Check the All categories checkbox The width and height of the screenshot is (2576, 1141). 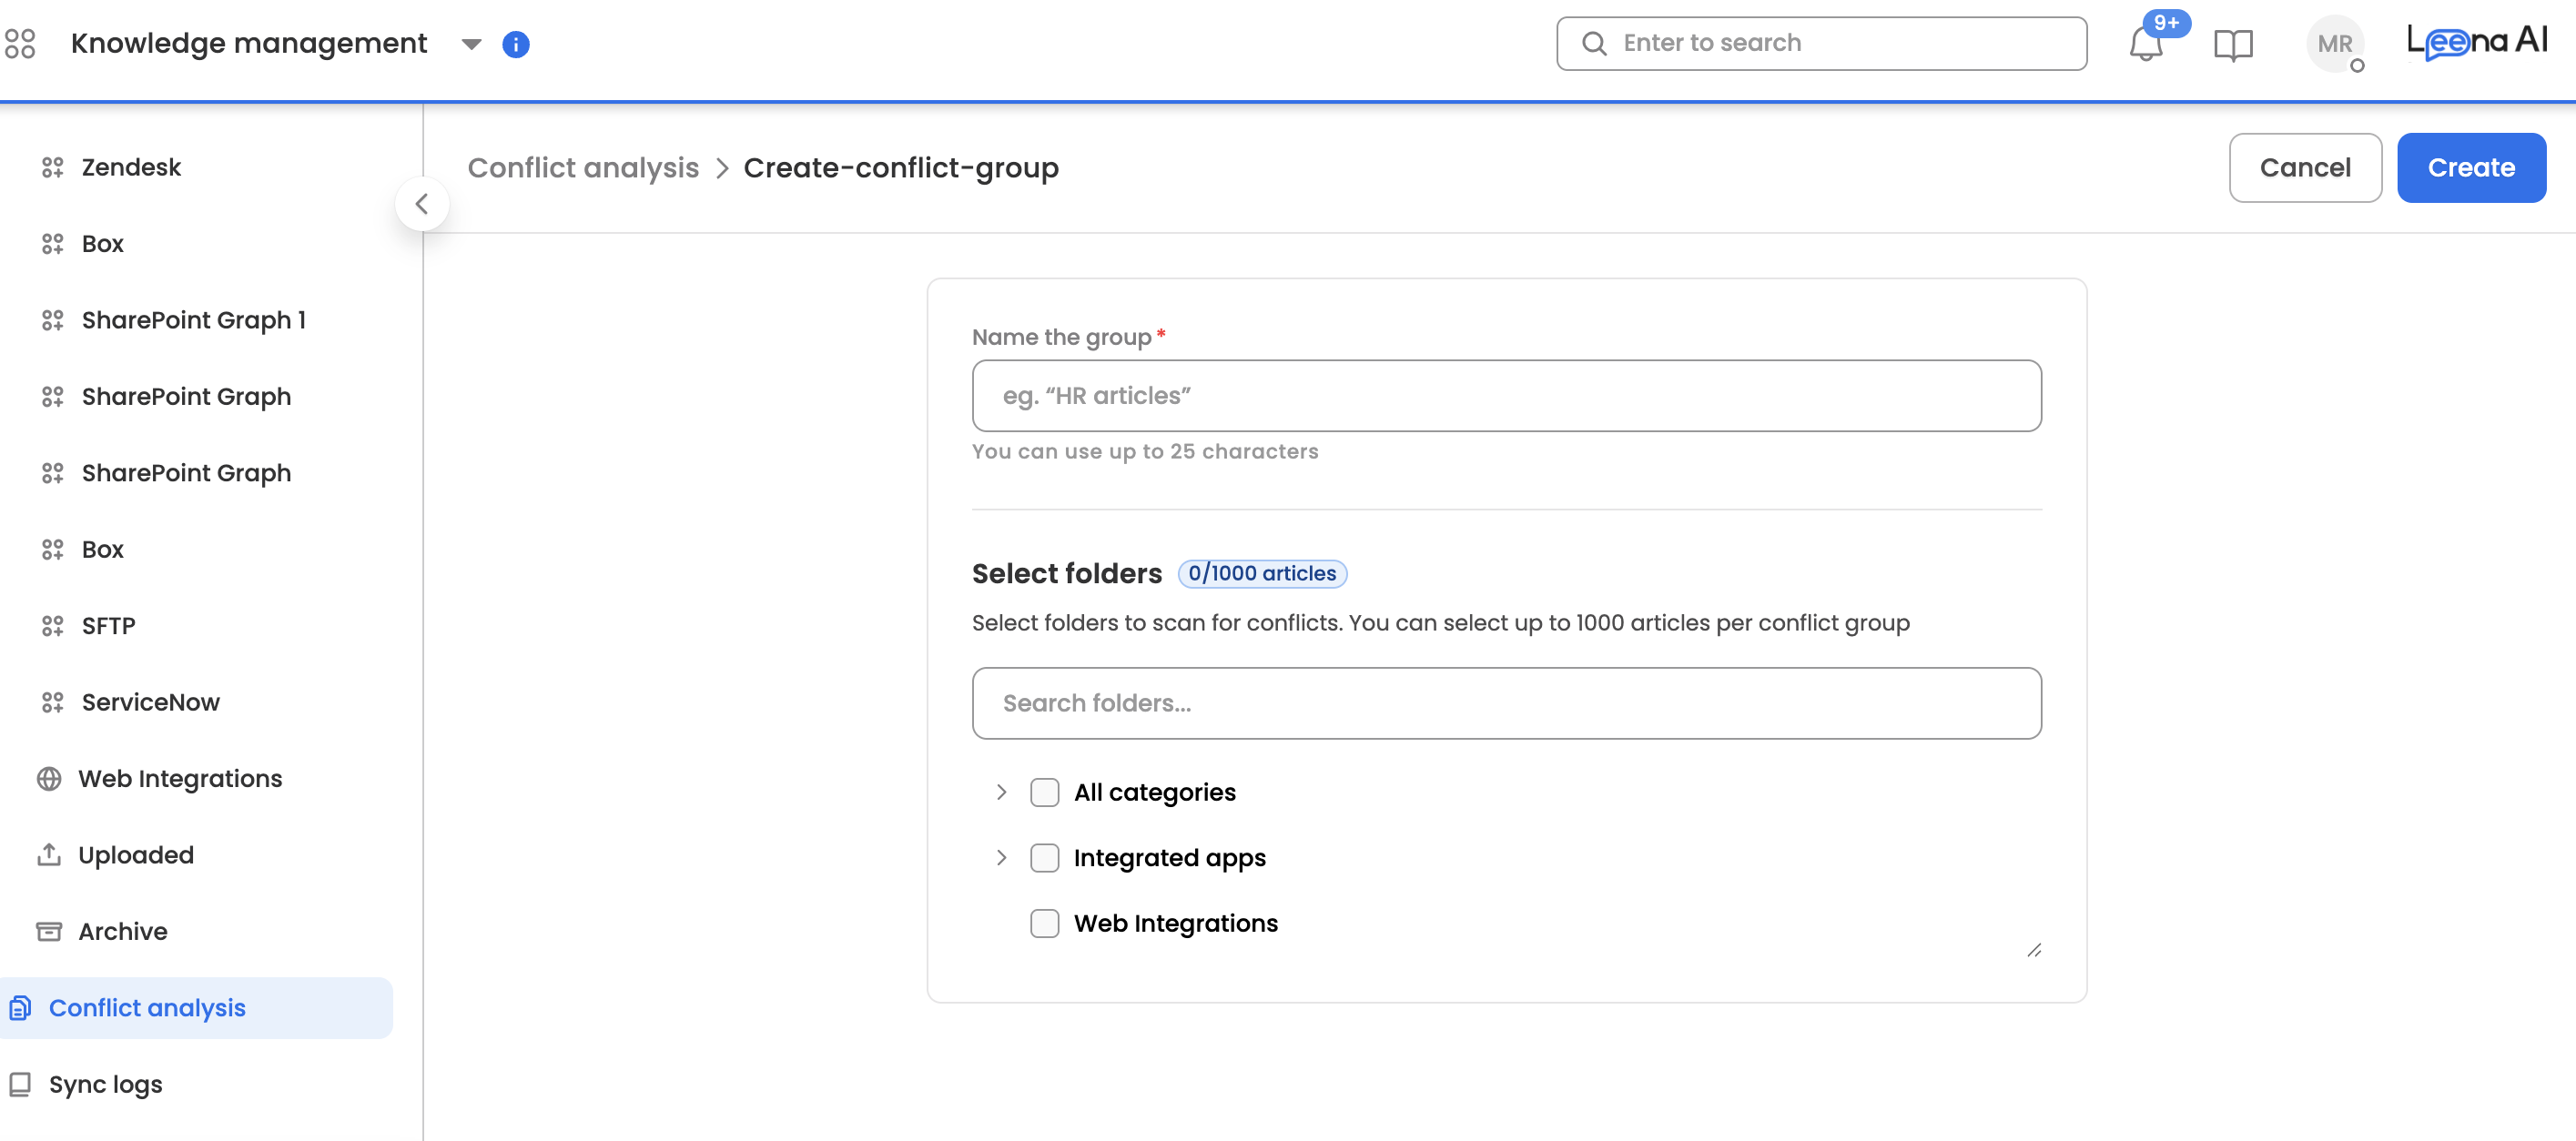pos(1044,793)
